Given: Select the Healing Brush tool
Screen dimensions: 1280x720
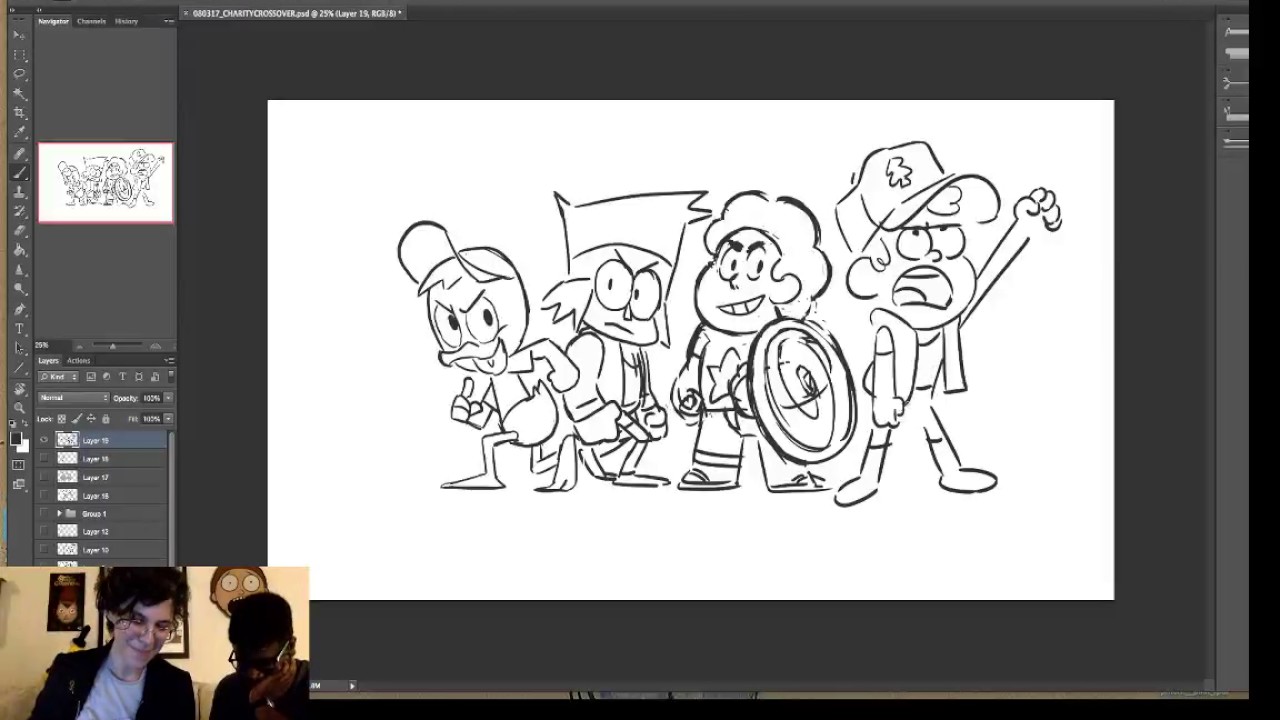Looking at the screenshot, I should coord(19,153).
